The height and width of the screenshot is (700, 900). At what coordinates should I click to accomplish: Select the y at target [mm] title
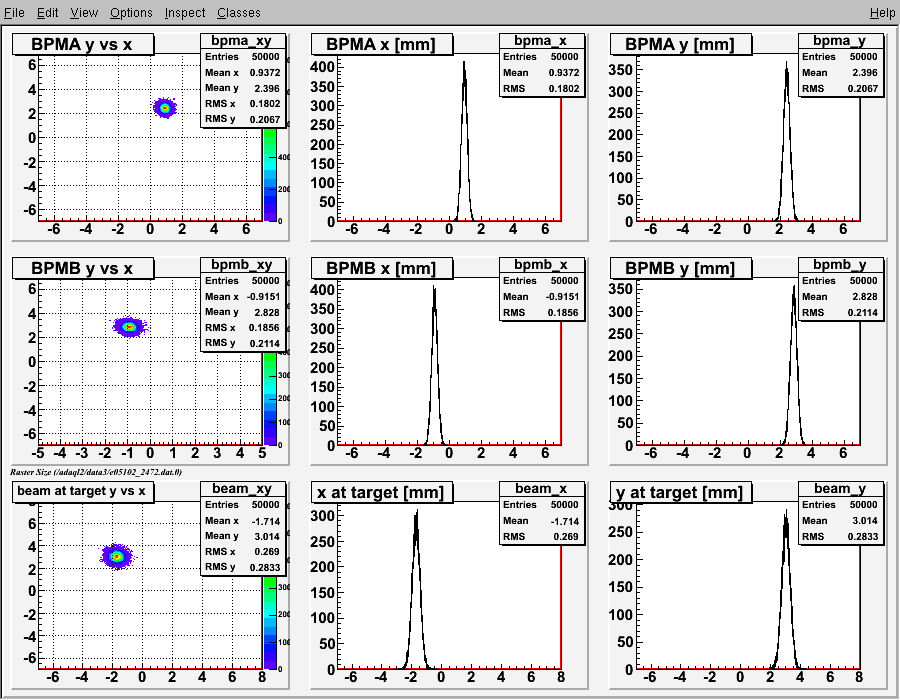(681, 492)
